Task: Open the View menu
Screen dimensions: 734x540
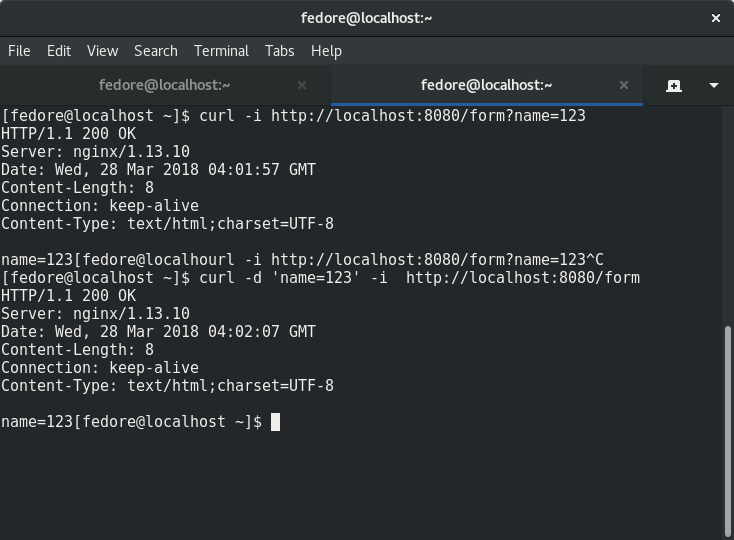Action: tap(103, 51)
